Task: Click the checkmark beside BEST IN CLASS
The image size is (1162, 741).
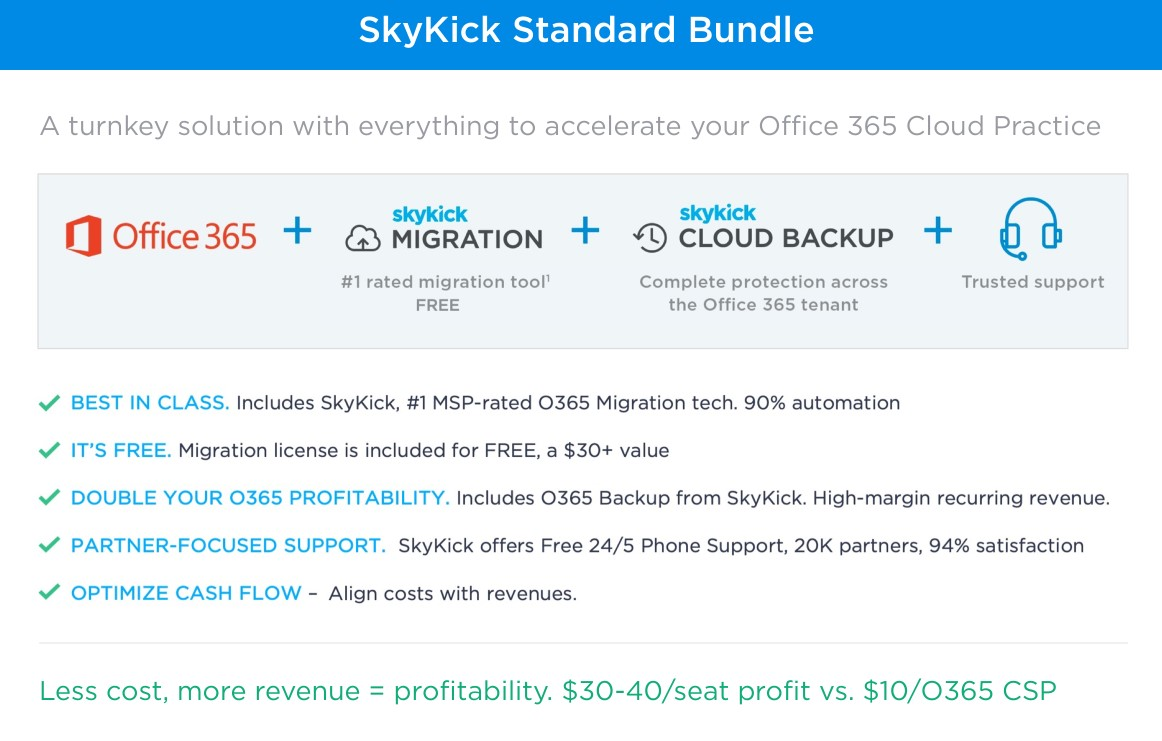Action: click(49, 403)
